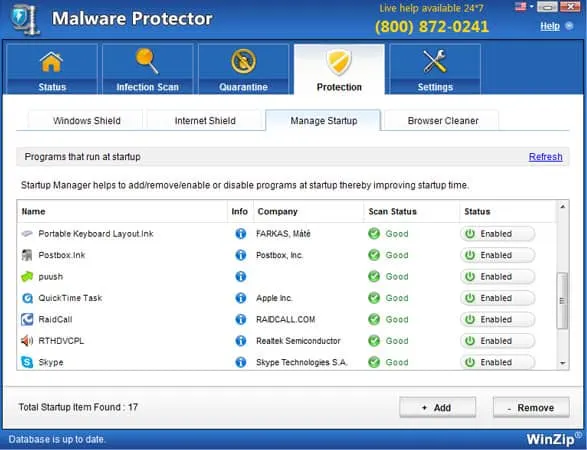Switch to Internet Shield tab
Viewport: 587px width, 450px height.
(x=205, y=121)
